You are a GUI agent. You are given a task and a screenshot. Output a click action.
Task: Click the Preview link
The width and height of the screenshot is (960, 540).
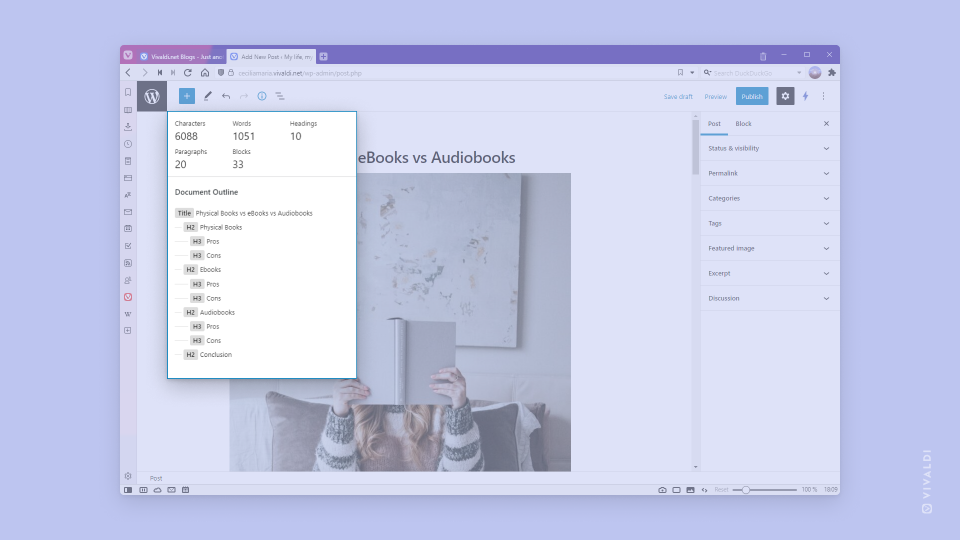click(x=715, y=97)
